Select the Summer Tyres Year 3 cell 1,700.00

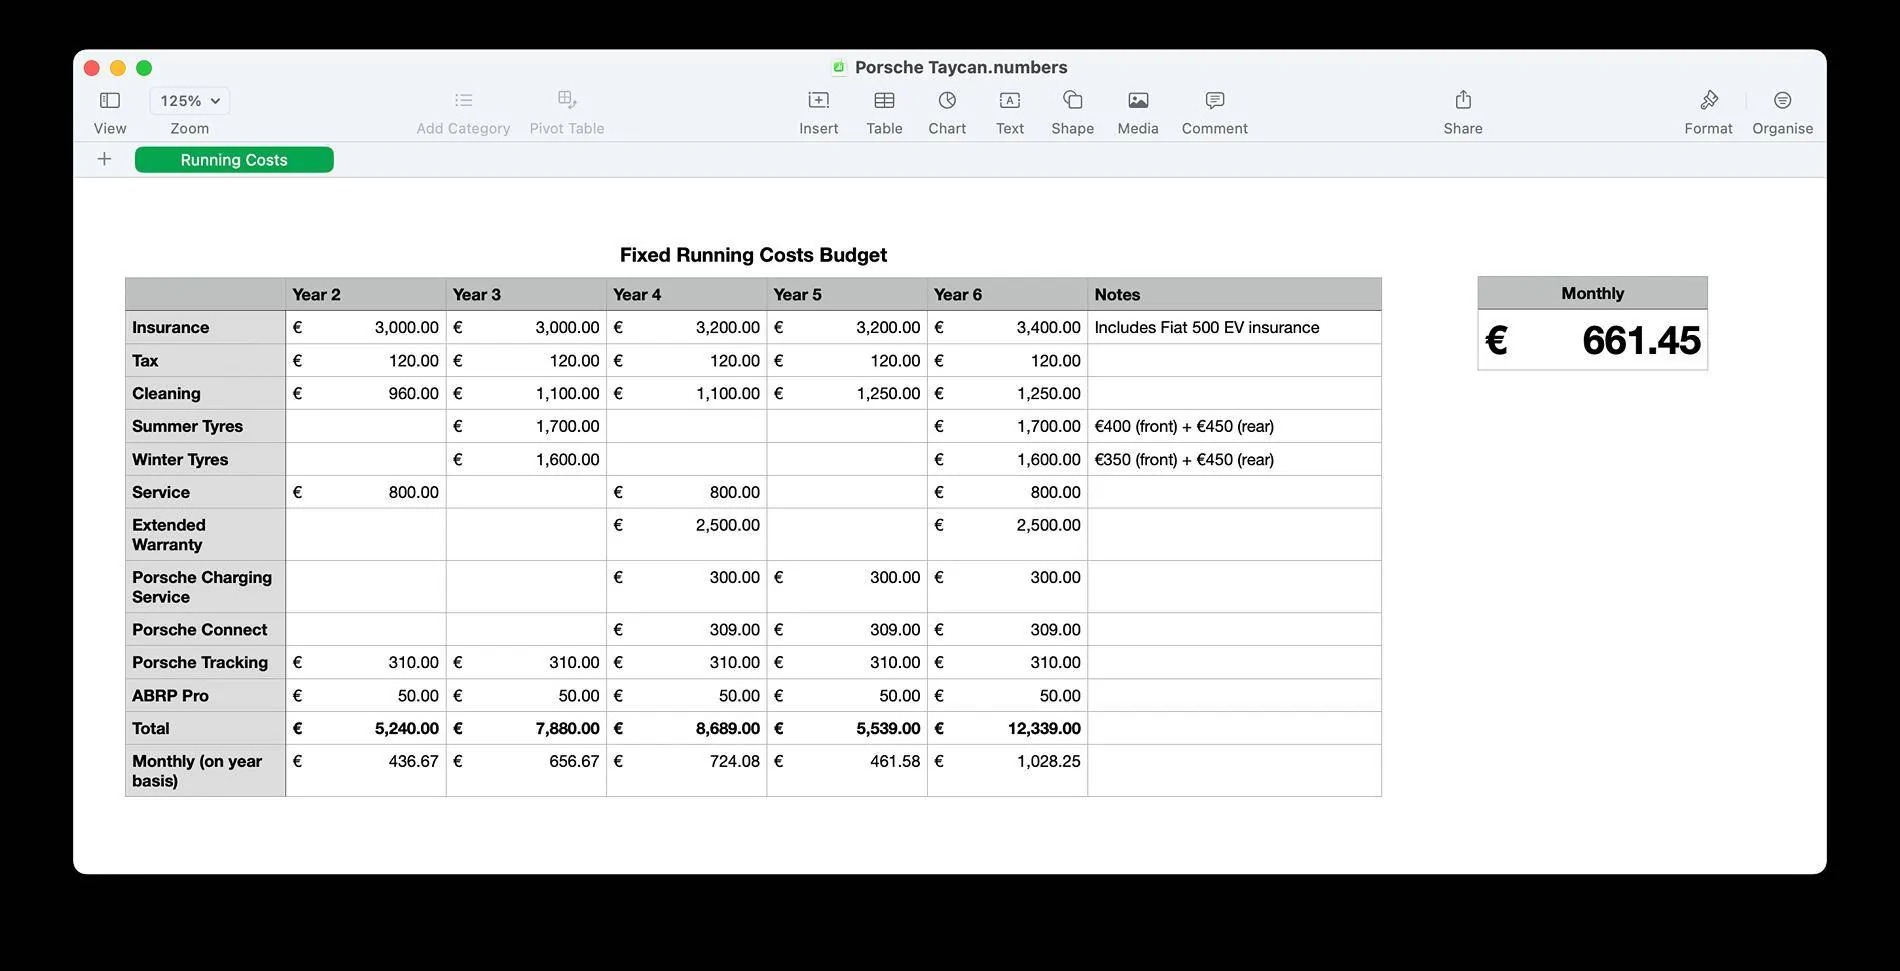click(x=526, y=426)
